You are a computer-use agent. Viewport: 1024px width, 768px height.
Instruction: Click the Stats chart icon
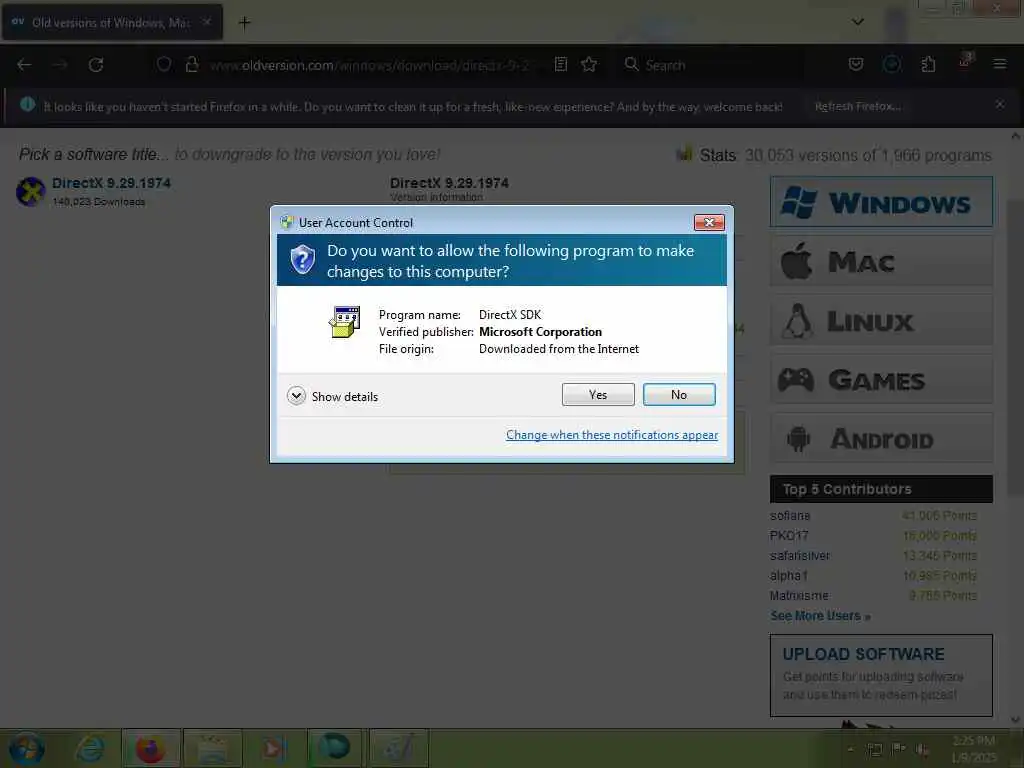[x=684, y=153]
